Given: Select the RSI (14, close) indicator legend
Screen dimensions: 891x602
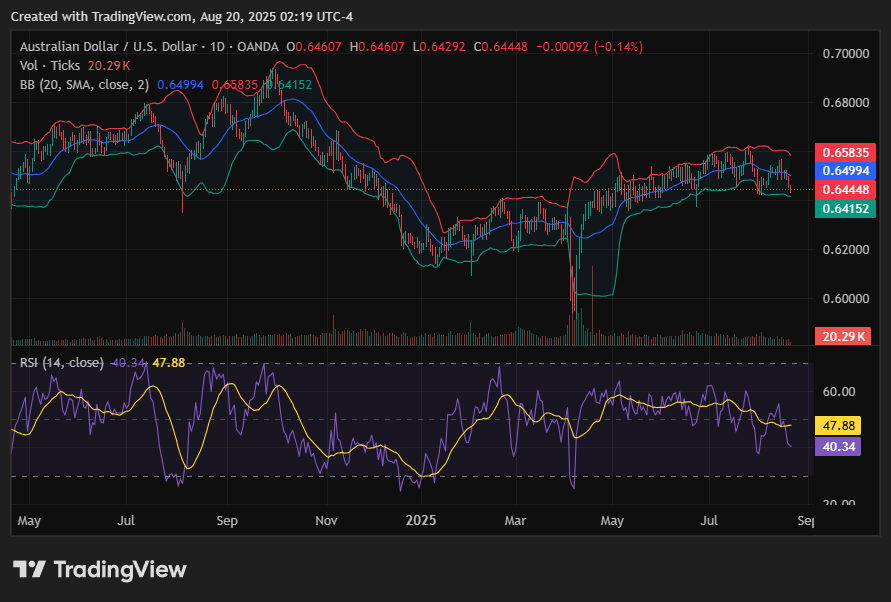Looking at the screenshot, I should point(62,363).
